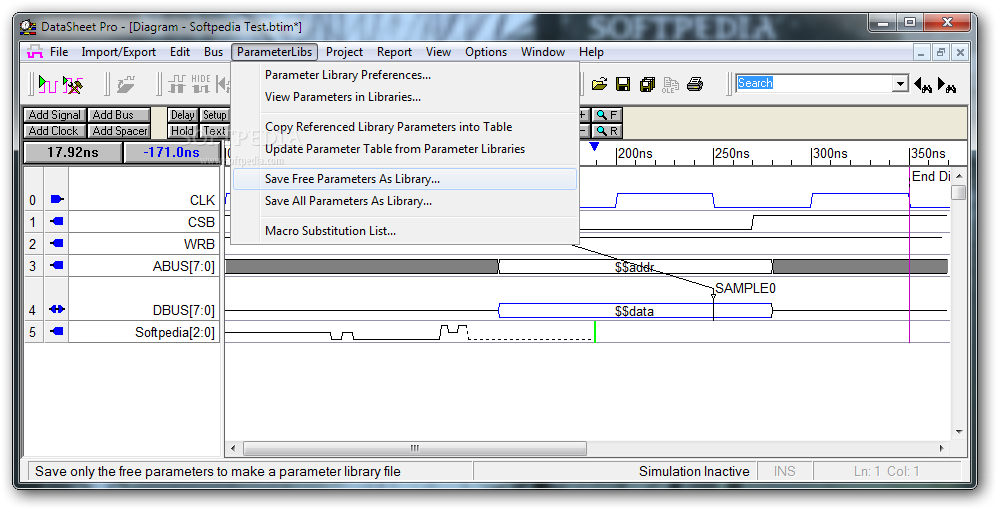Select Copy Referenced Library Parameters into Table
The width and height of the screenshot is (998, 510).
click(x=405, y=127)
